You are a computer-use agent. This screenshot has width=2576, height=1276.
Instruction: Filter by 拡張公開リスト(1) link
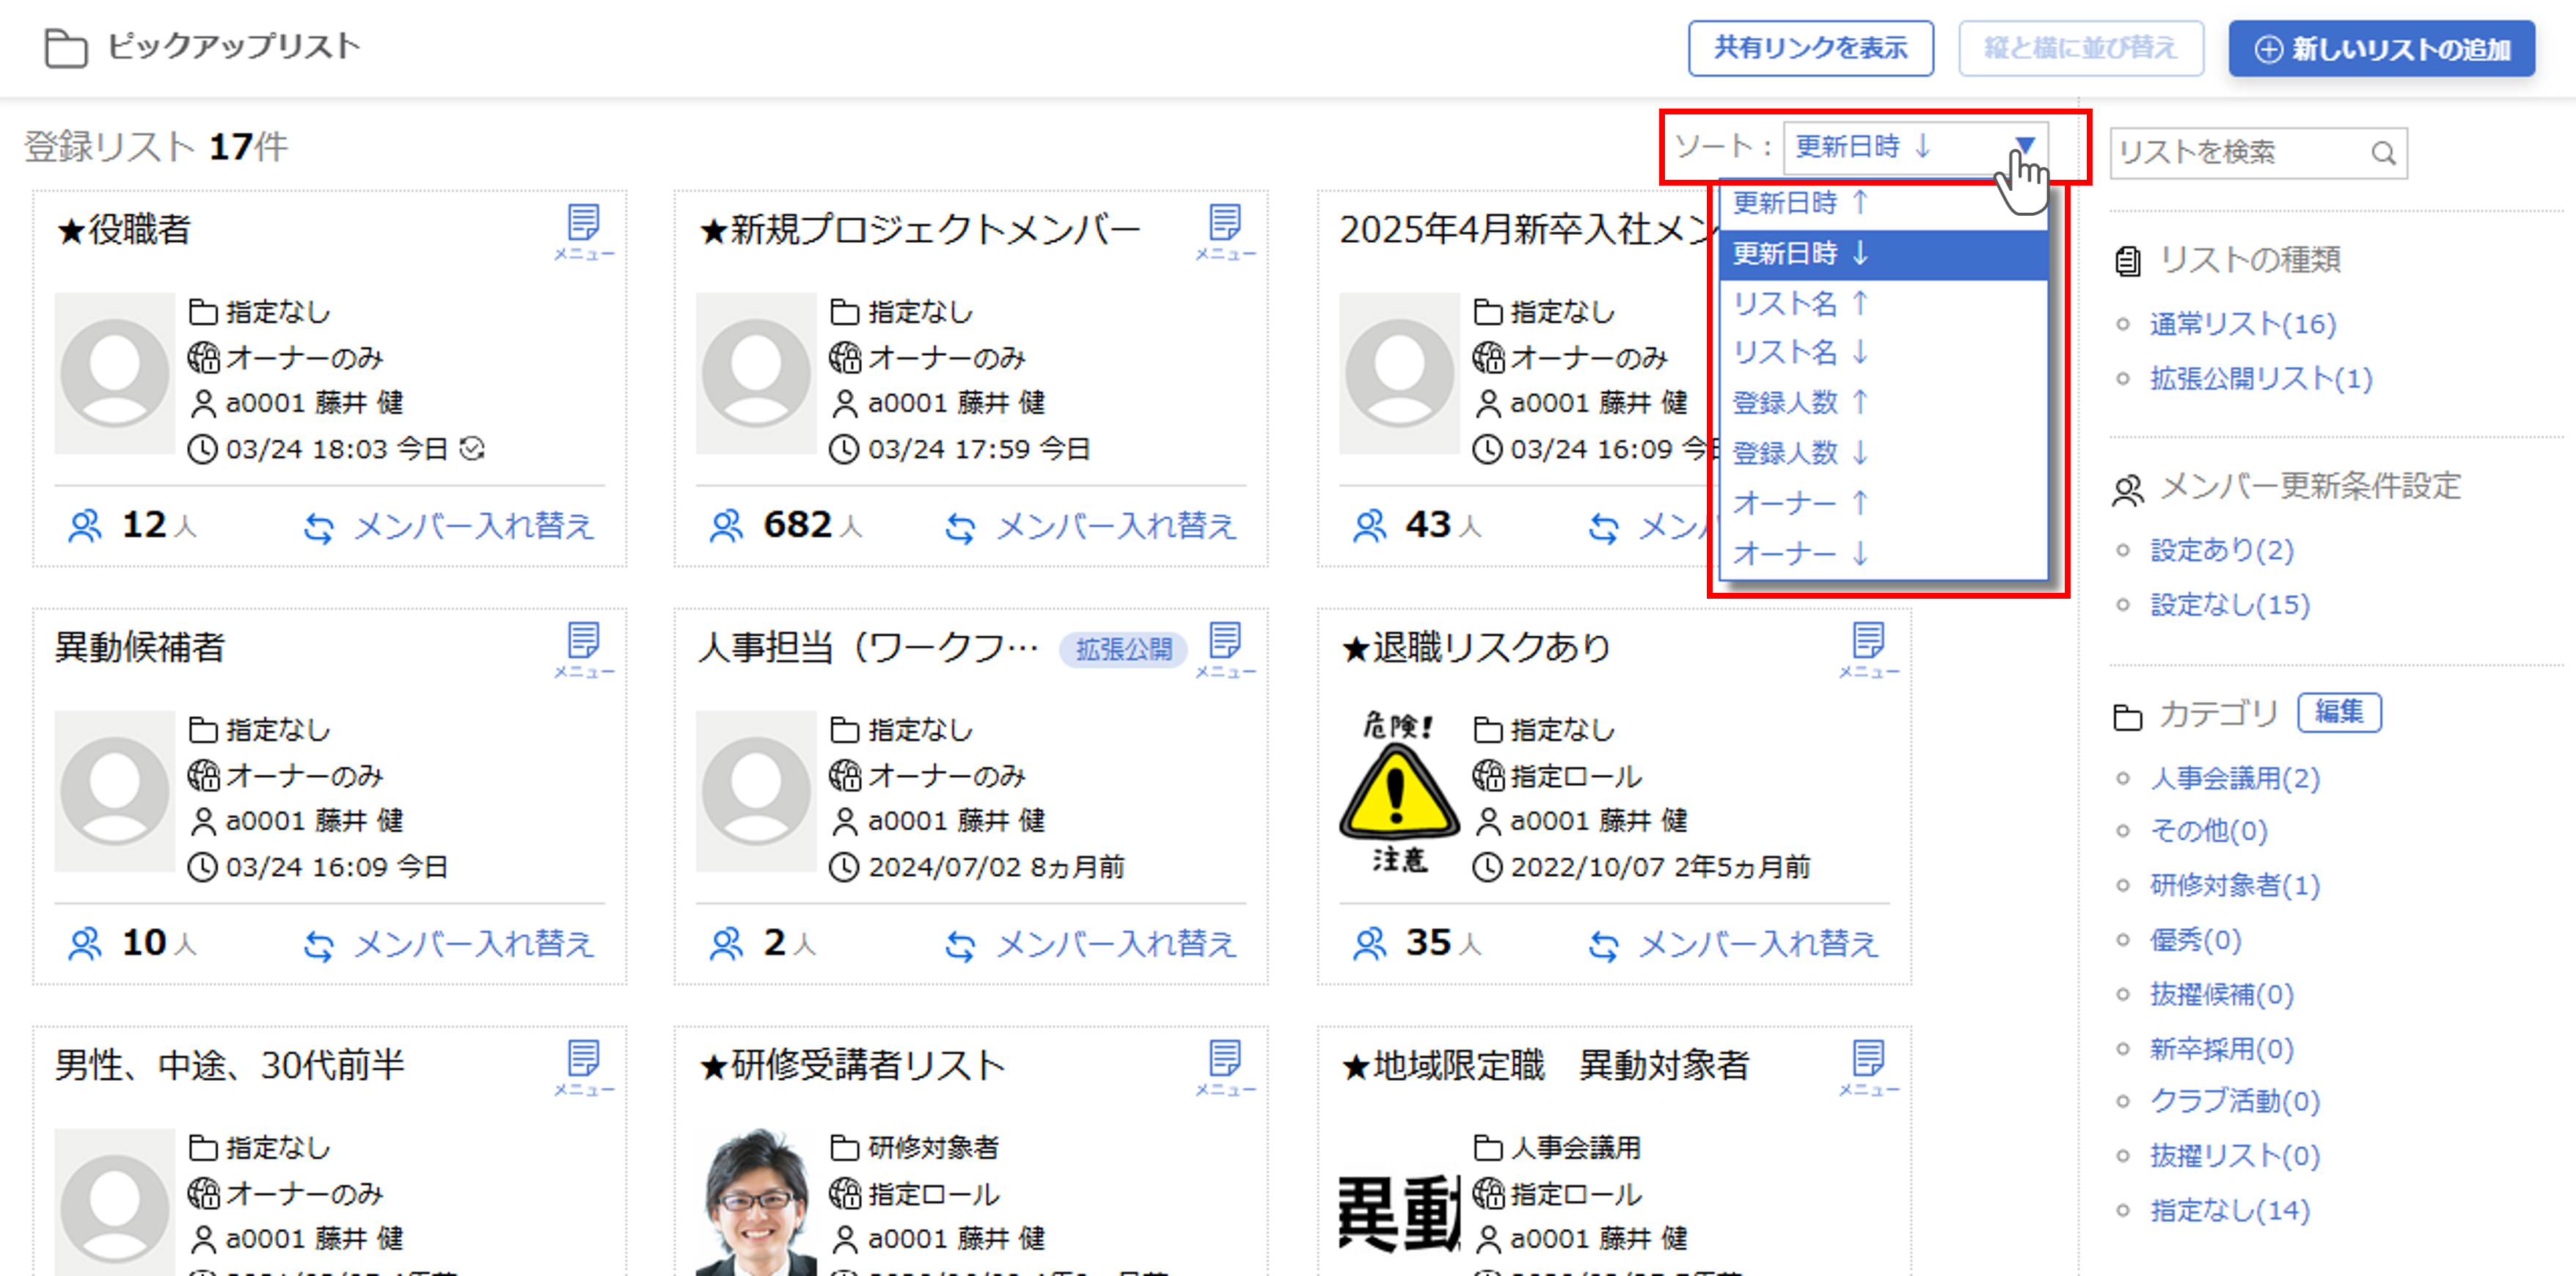click(2260, 379)
